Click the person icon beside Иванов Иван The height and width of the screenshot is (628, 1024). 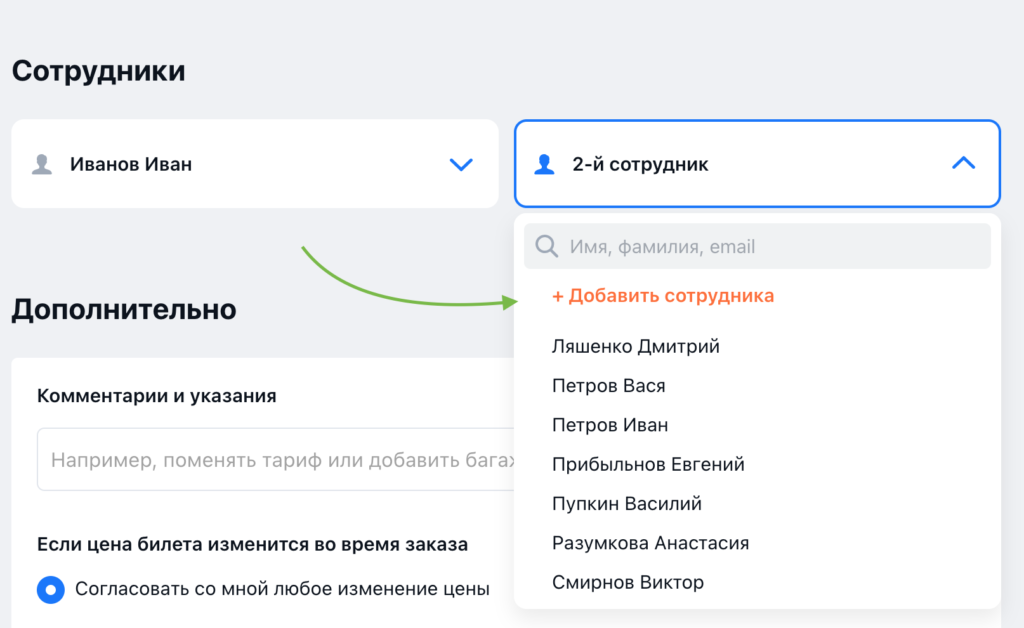coord(44,164)
